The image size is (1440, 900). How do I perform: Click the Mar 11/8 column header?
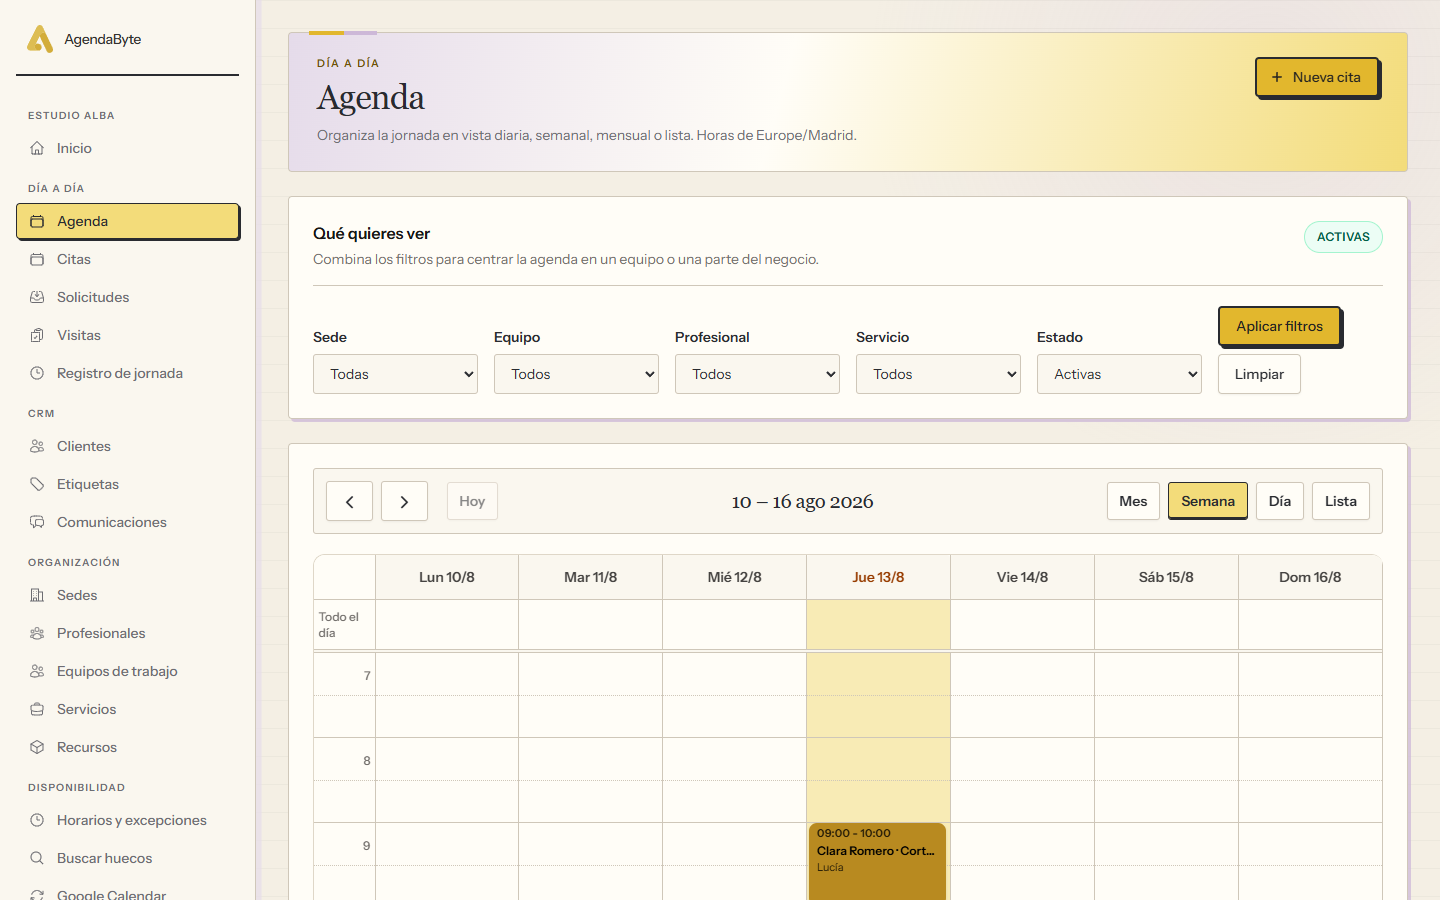591,577
